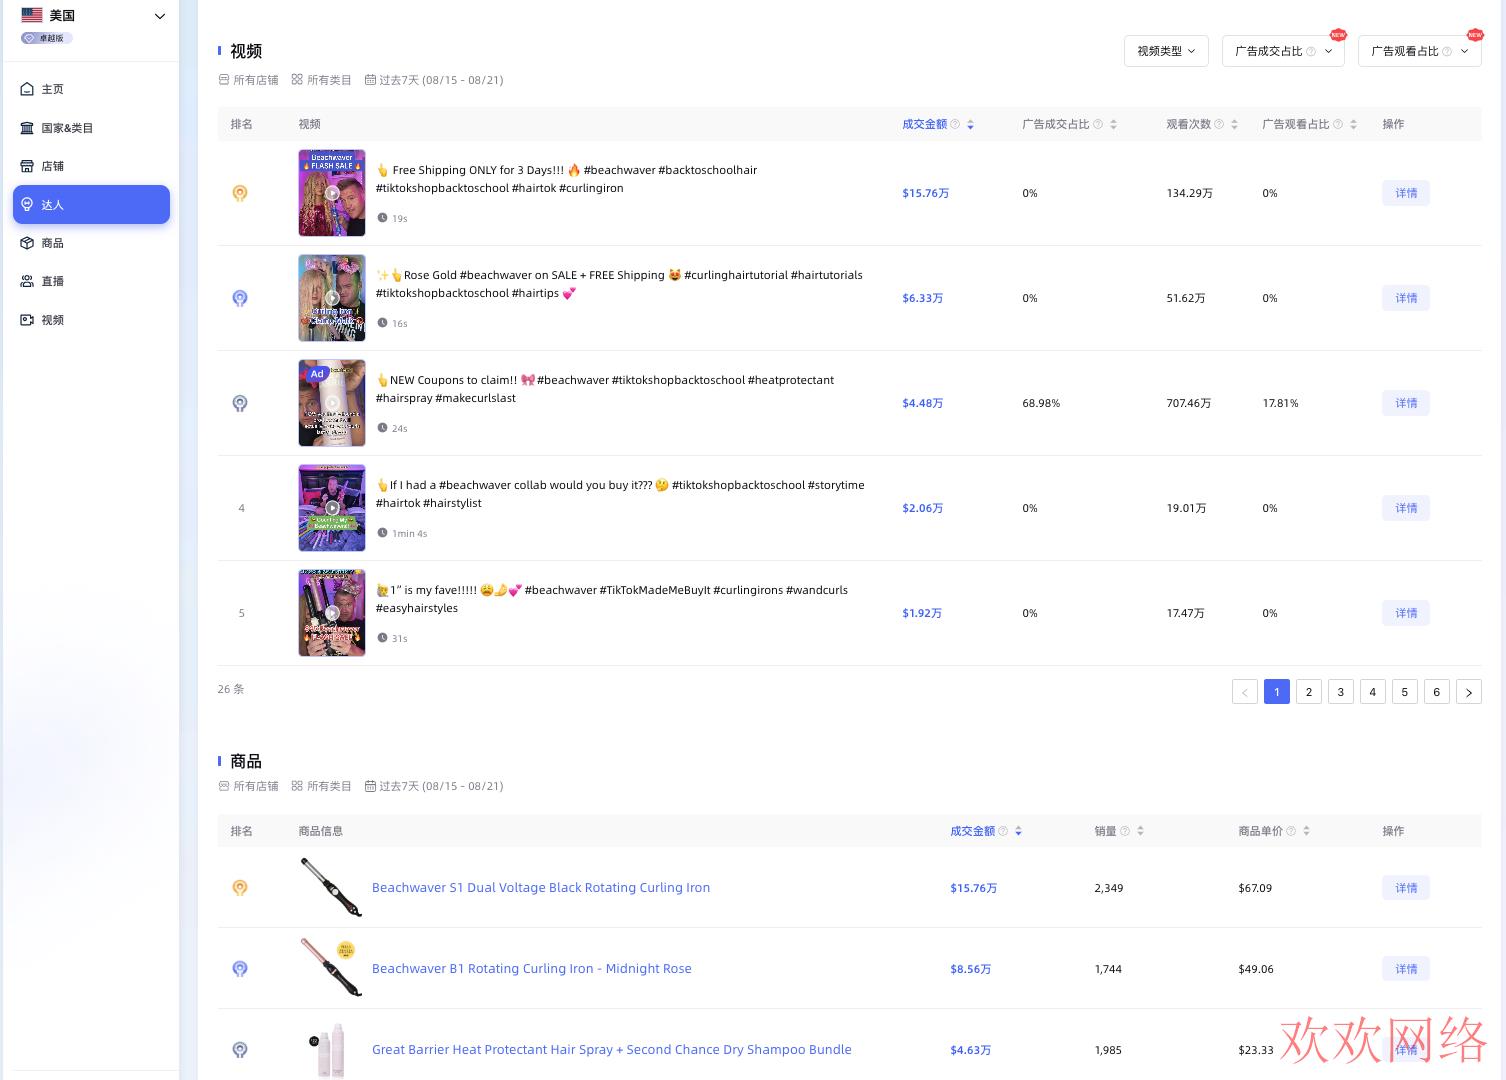Viewport: 1506px width, 1080px height.
Task: Click the Beachwaver B1 Midnight Rose image
Action: (331, 968)
